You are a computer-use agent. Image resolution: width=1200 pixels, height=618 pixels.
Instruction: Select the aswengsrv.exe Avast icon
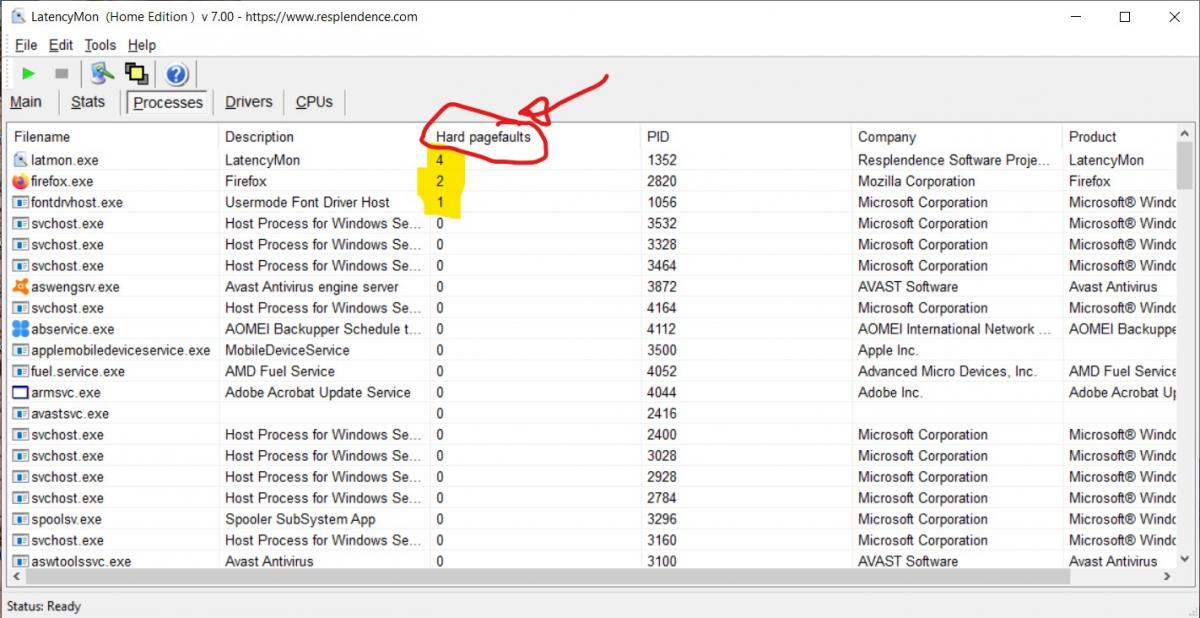(x=21, y=286)
